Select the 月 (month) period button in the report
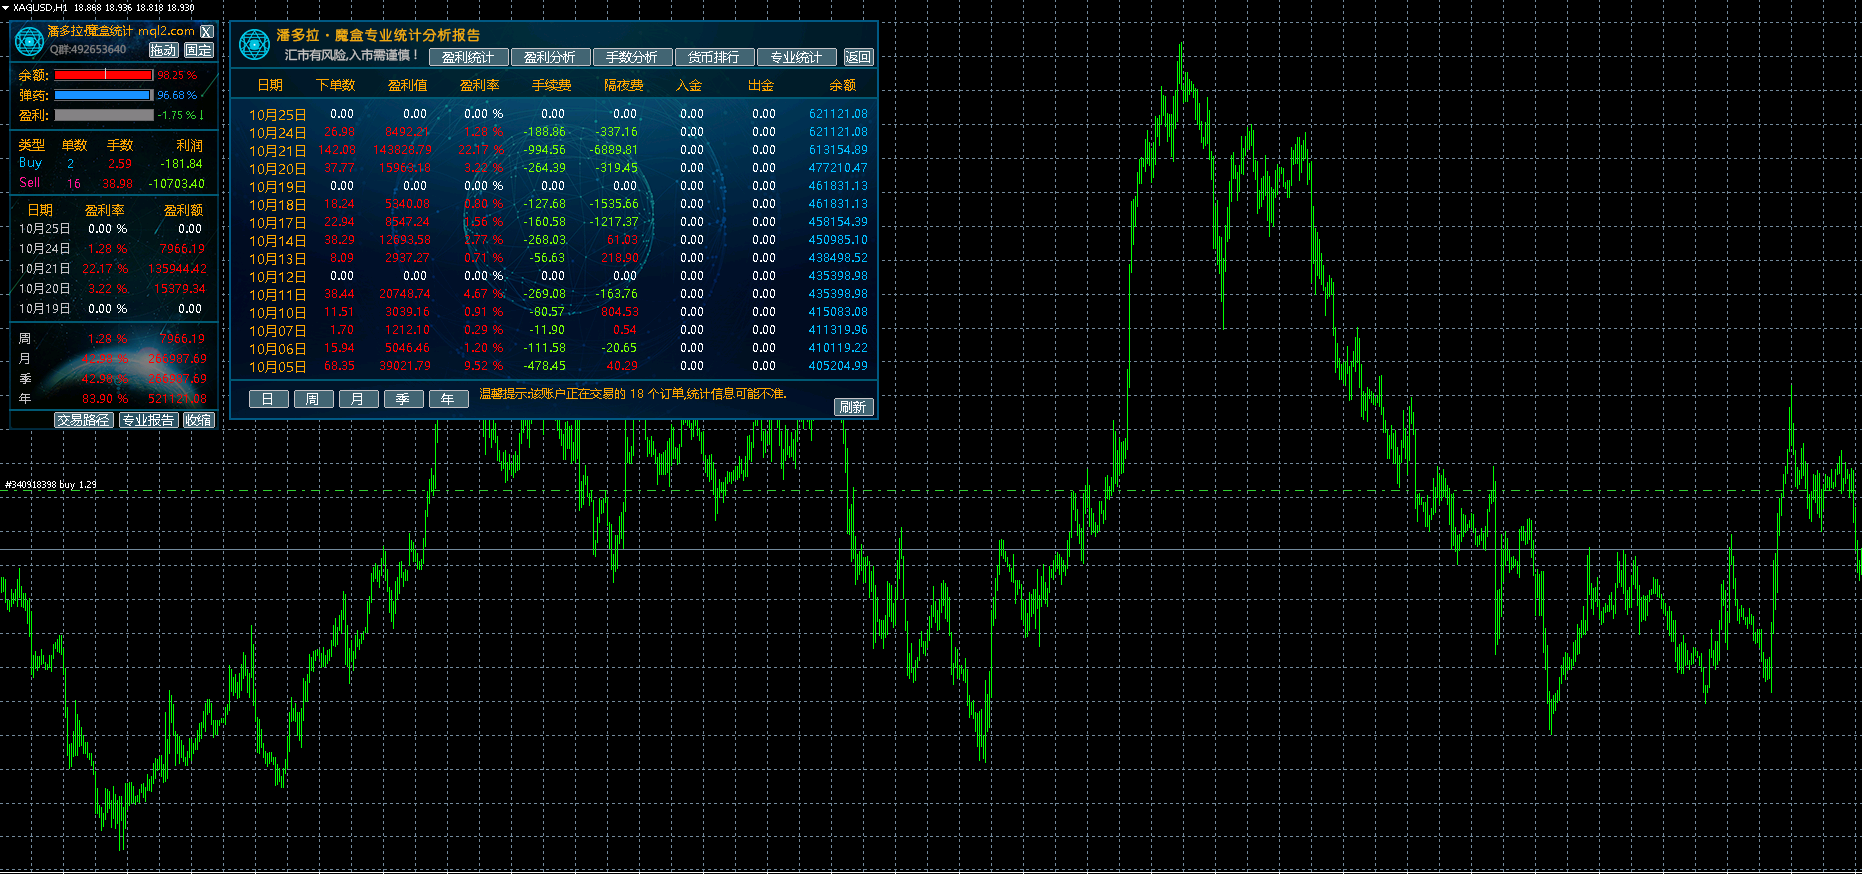1862x874 pixels. [x=358, y=399]
